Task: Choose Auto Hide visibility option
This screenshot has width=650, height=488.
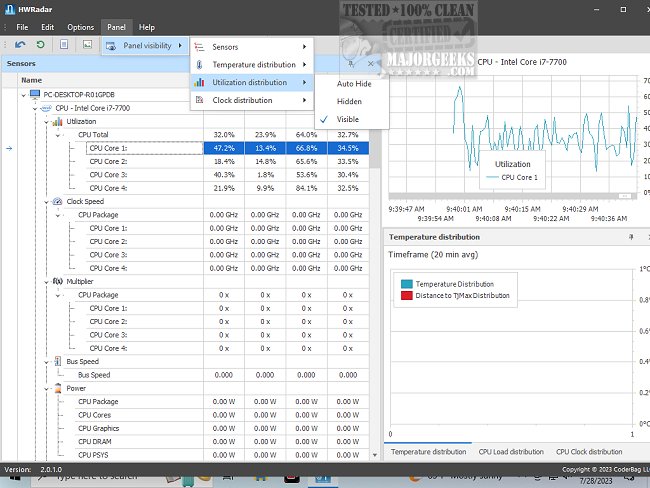Action: (353, 84)
